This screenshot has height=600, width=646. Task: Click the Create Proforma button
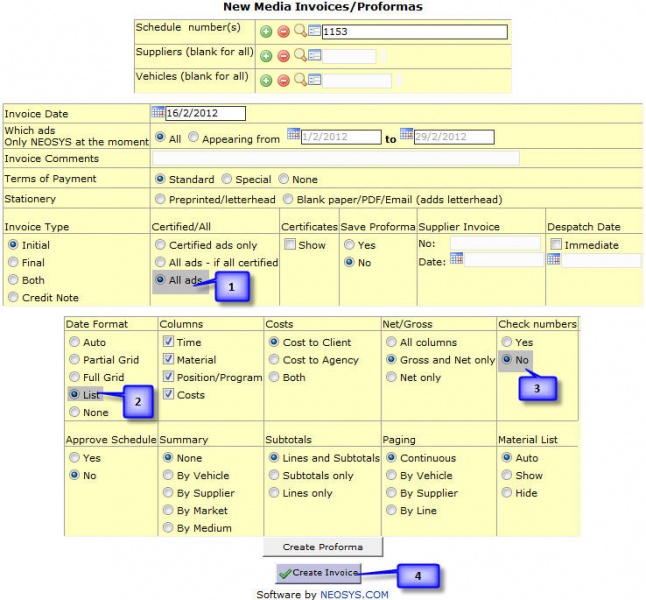(x=323, y=547)
